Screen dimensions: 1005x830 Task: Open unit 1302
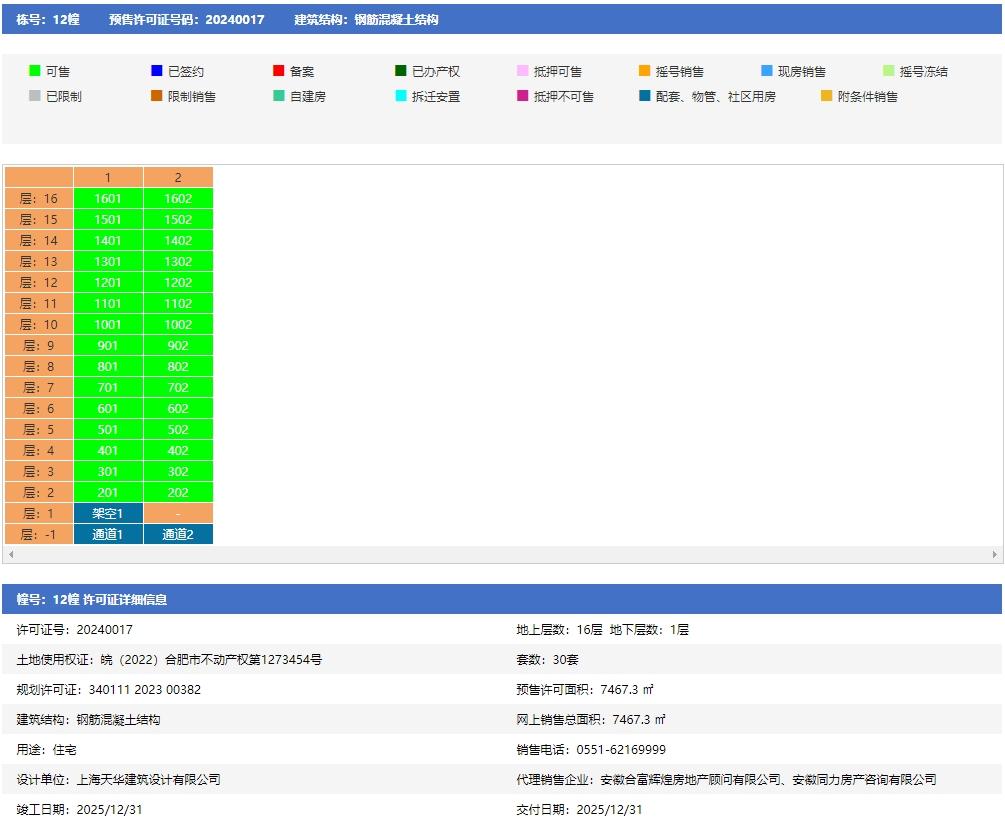coord(178,261)
